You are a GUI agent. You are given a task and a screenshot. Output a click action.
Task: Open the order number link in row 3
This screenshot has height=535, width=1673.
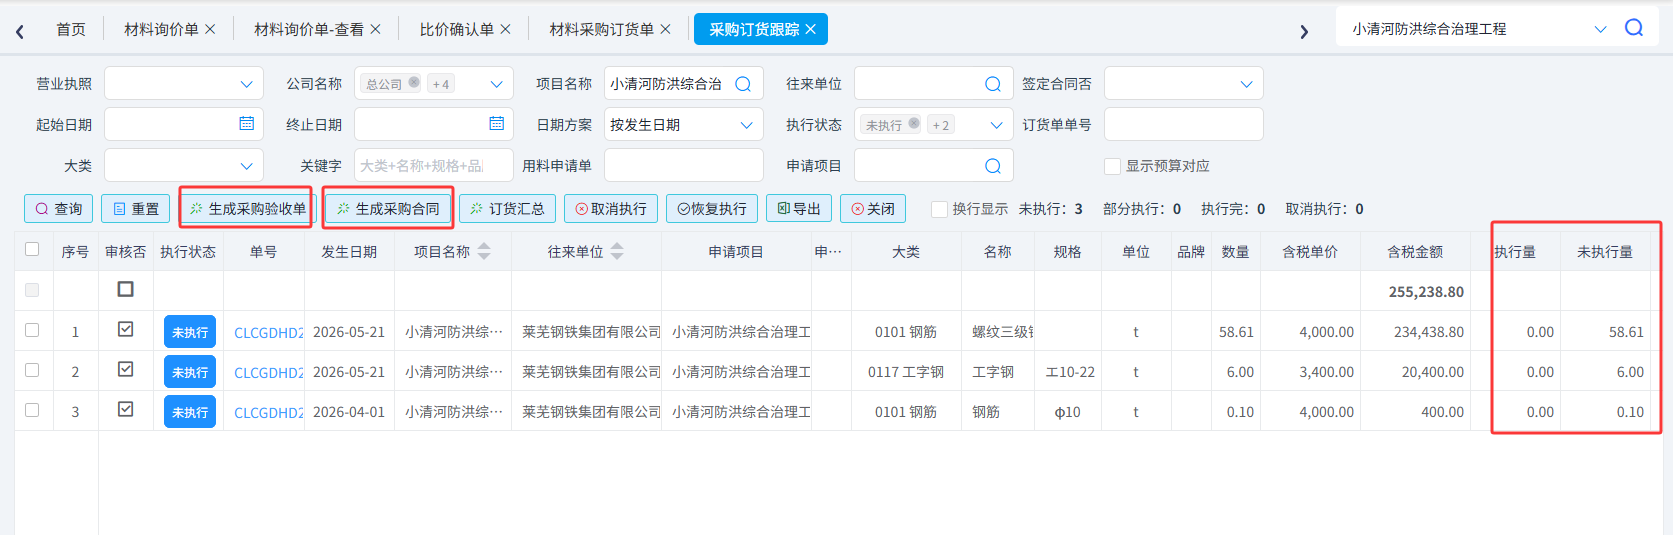coord(268,412)
